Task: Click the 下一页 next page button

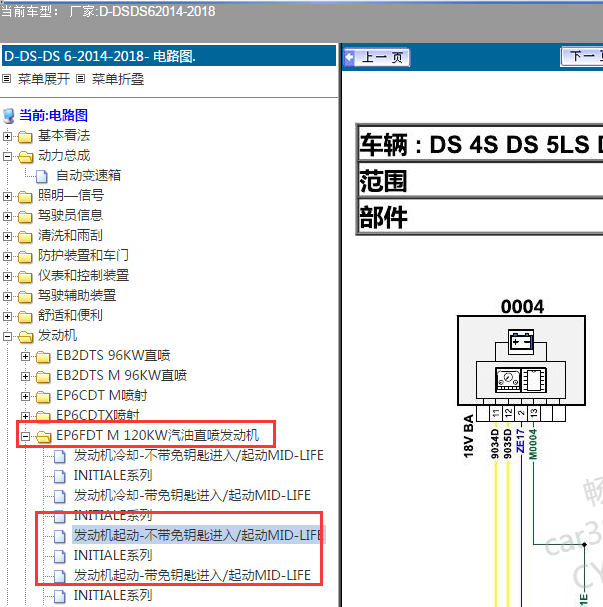Action: pos(582,57)
